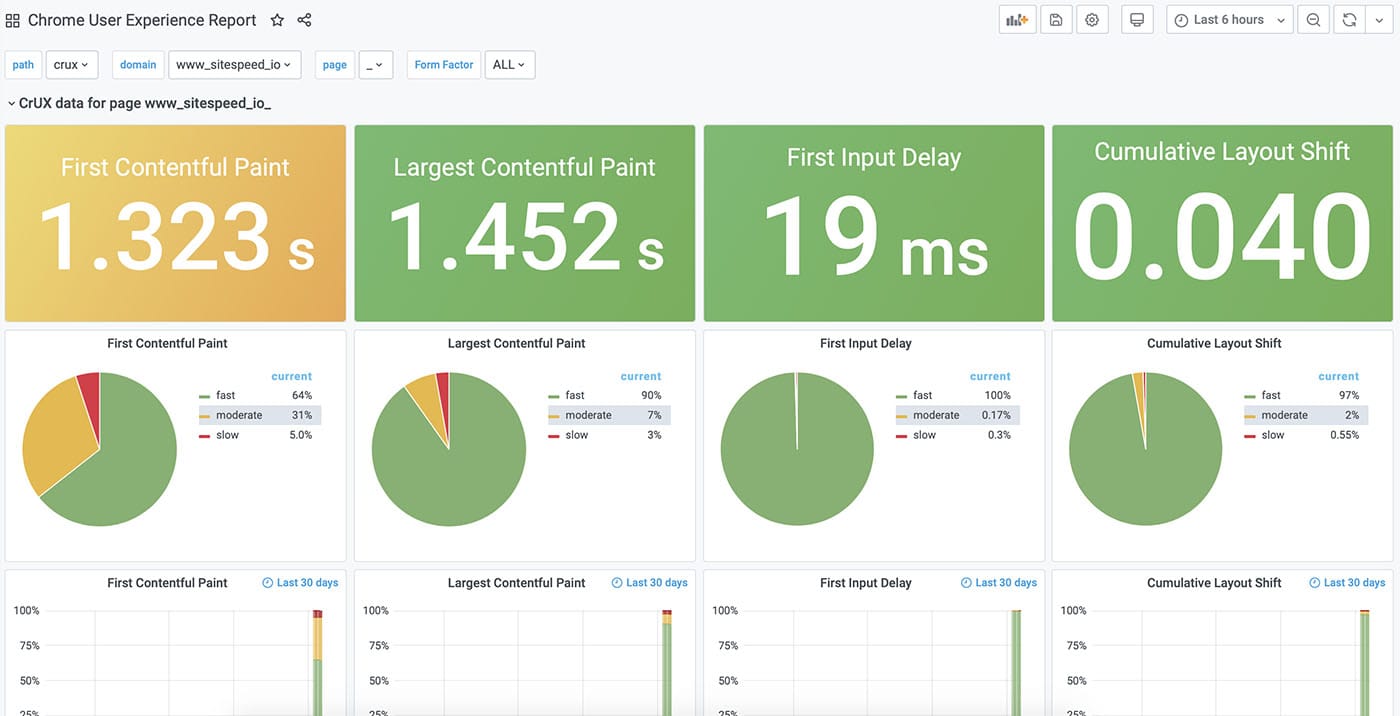Toggle slow series in Cumulative Layout Shift legend
The height and width of the screenshot is (716, 1400).
pyautogui.click(x=1273, y=435)
